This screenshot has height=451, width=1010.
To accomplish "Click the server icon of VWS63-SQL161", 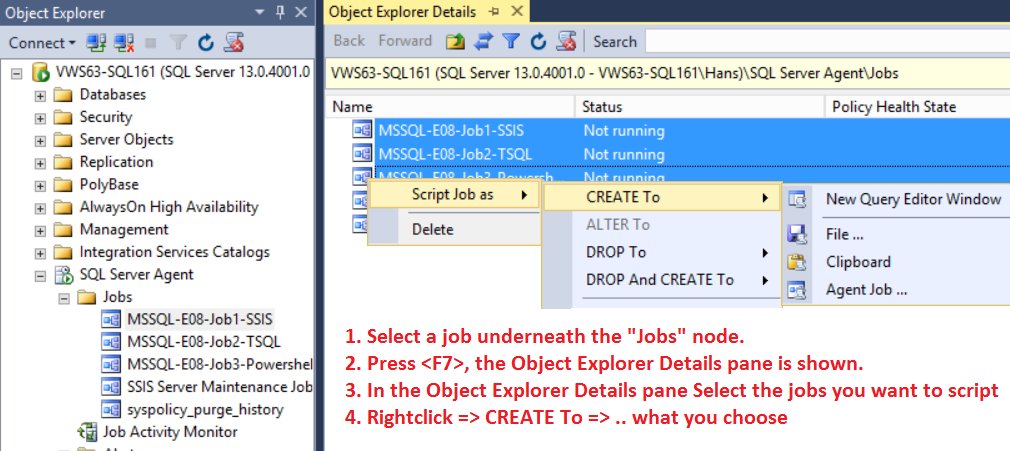I will pyautogui.click(x=40, y=72).
